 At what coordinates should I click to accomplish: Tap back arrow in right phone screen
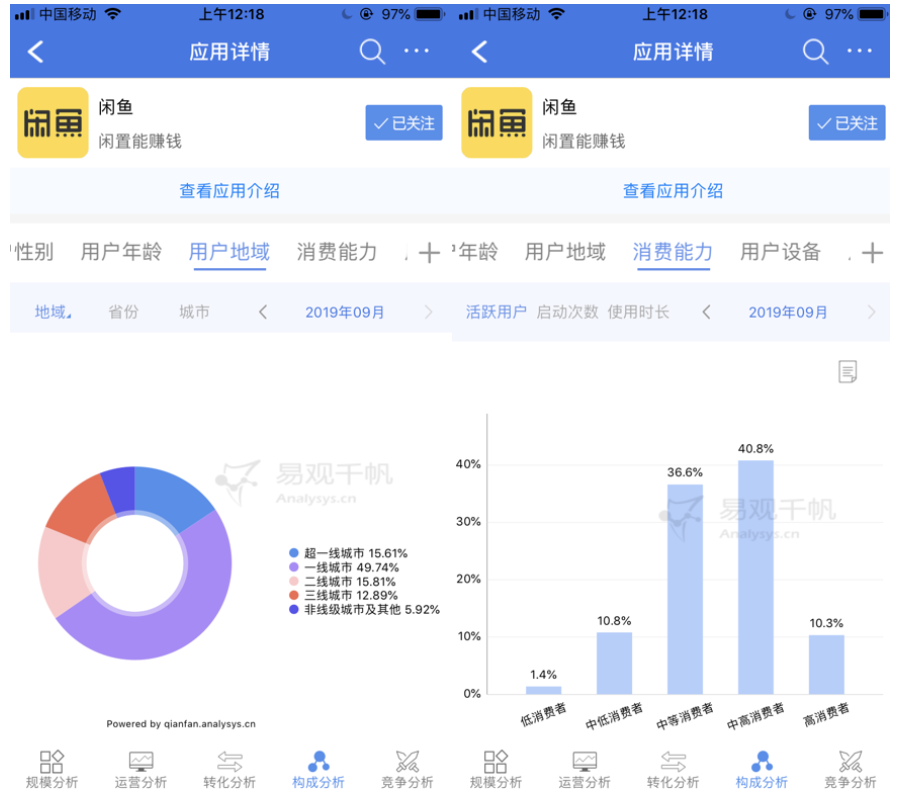click(479, 52)
